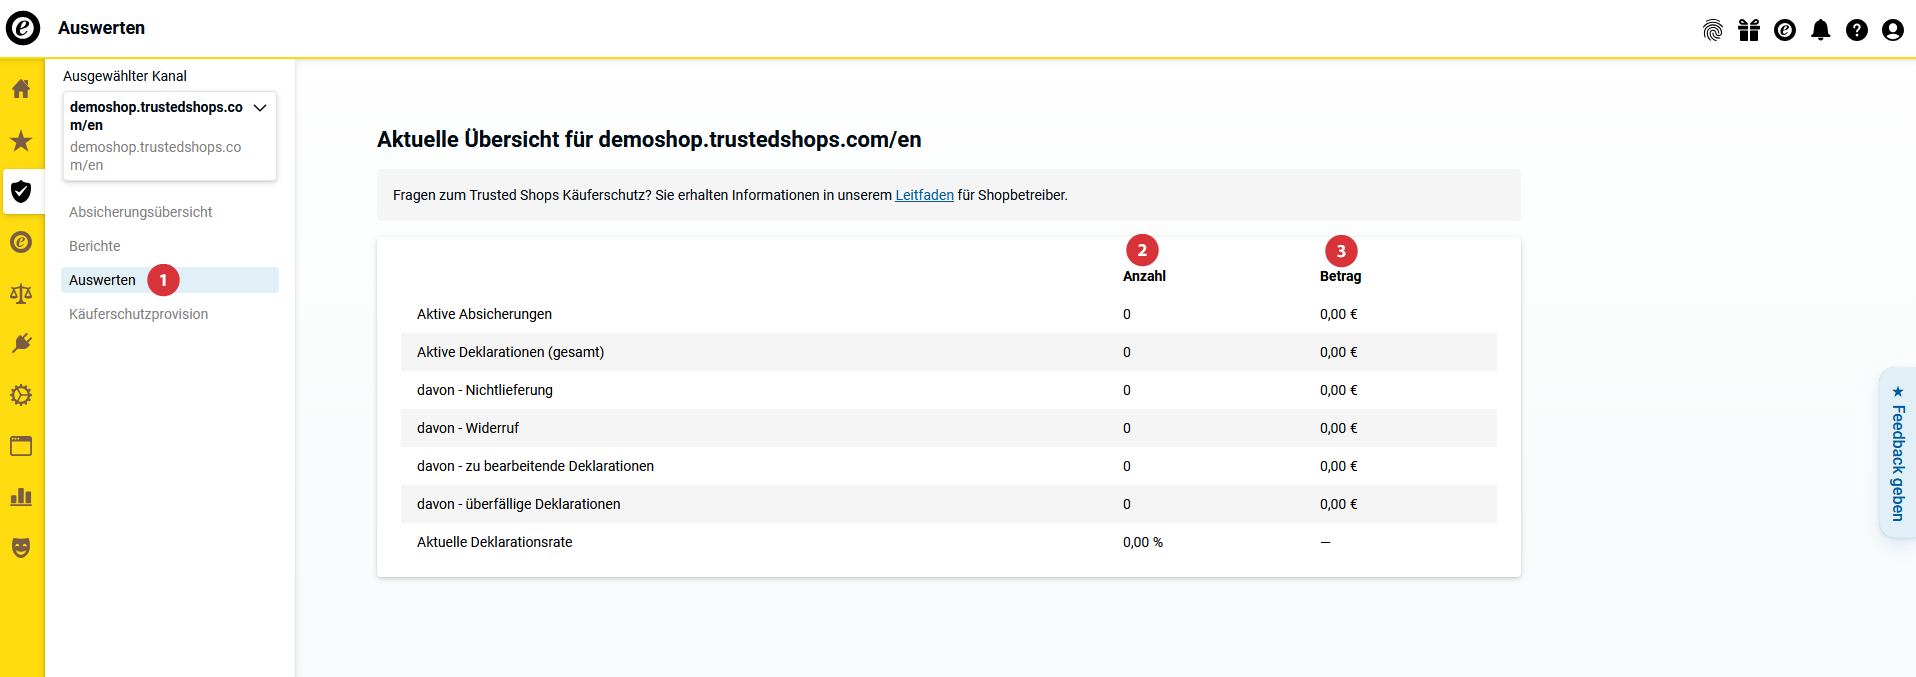
Task: Click Betrag value of Widerruf row
Action: [1339, 428]
